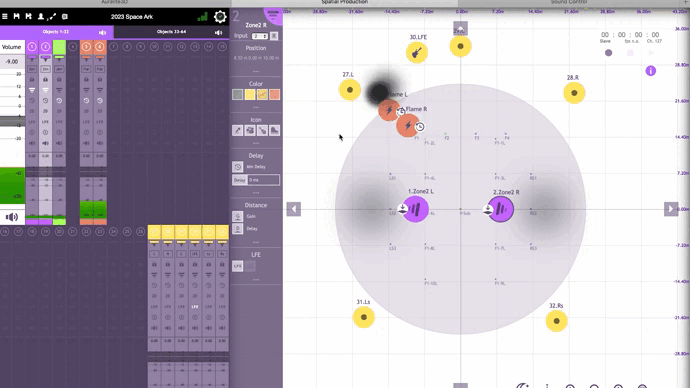
Task: Open the Spatial Production tab
Action: tap(345, 3)
